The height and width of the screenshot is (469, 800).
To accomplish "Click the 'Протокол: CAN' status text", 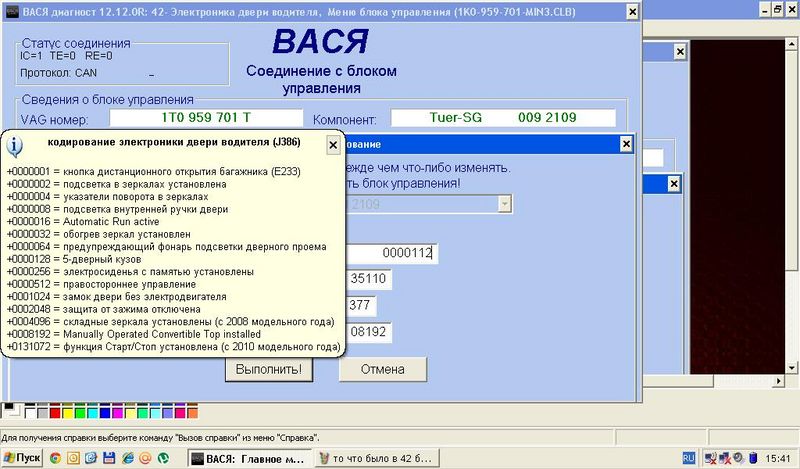I will (x=58, y=73).
